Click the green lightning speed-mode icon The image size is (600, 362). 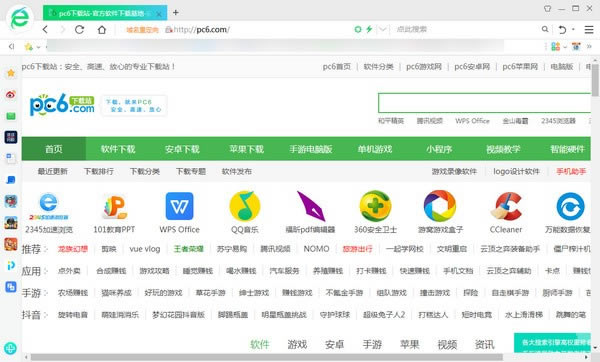point(369,29)
